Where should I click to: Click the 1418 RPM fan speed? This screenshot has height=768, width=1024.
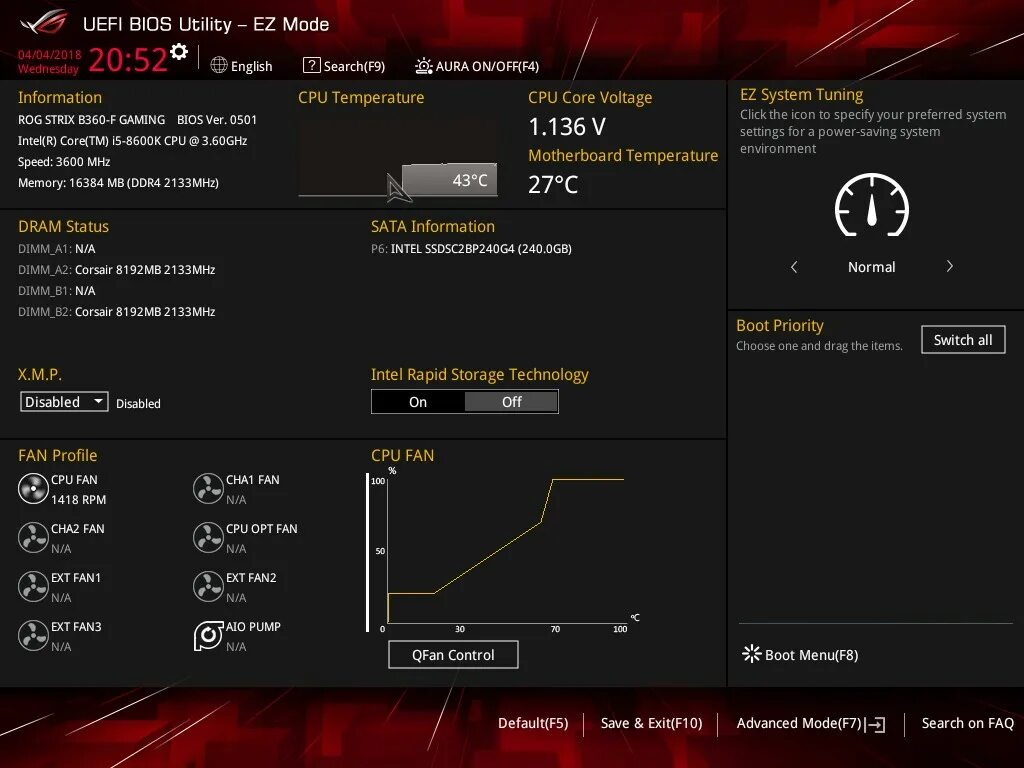pos(78,500)
